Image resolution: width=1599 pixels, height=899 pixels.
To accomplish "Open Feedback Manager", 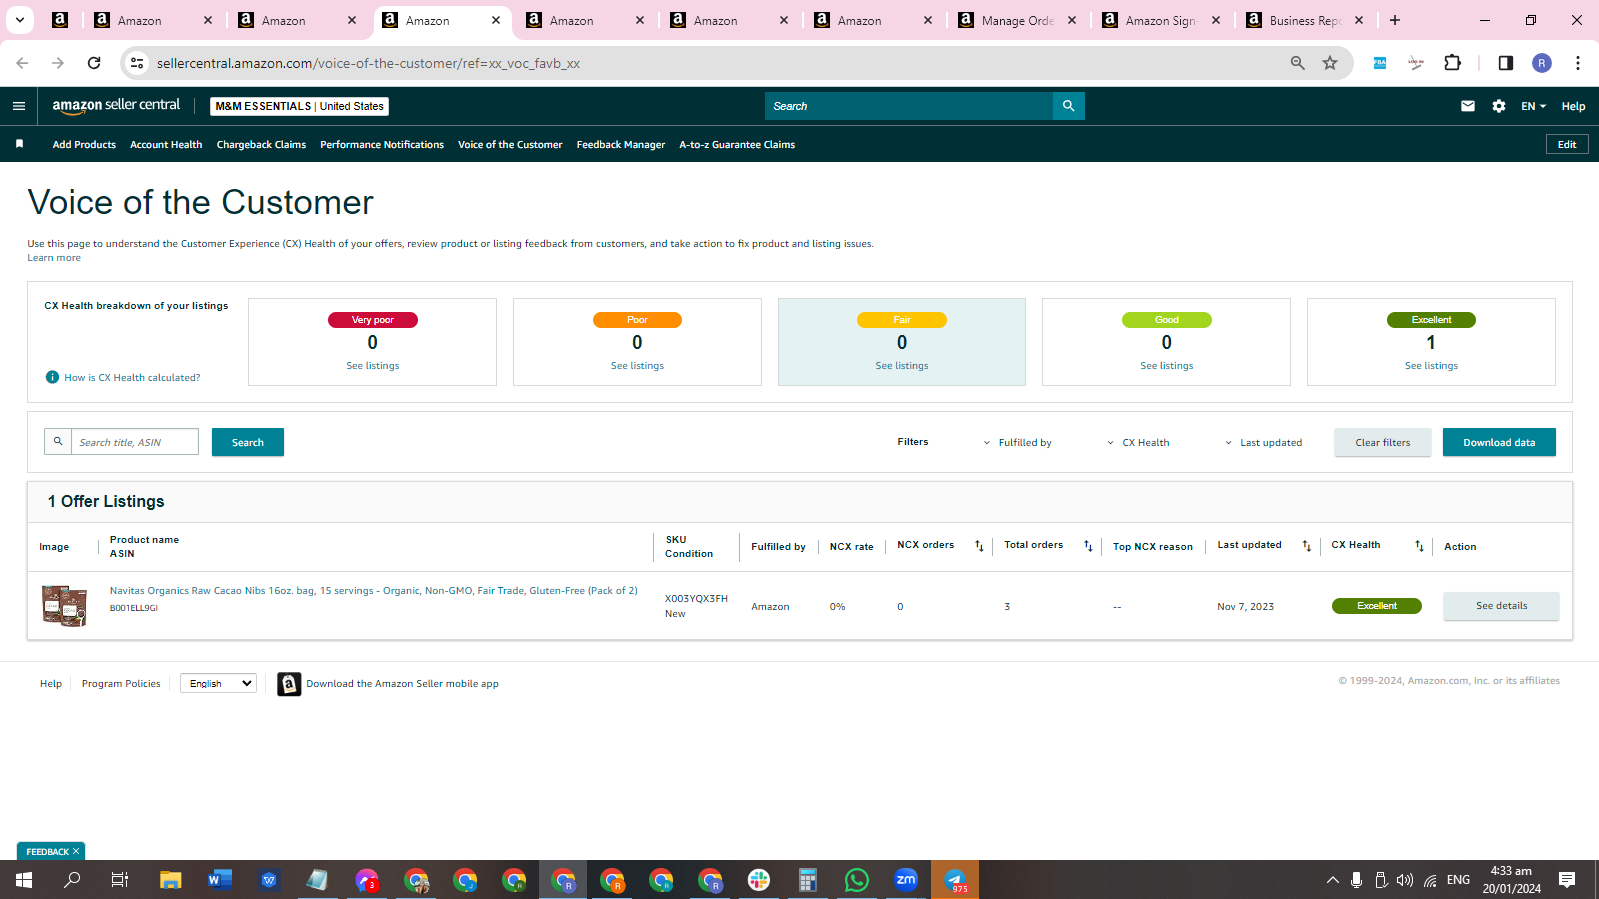I will pyautogui.click(x=621, y=145).
